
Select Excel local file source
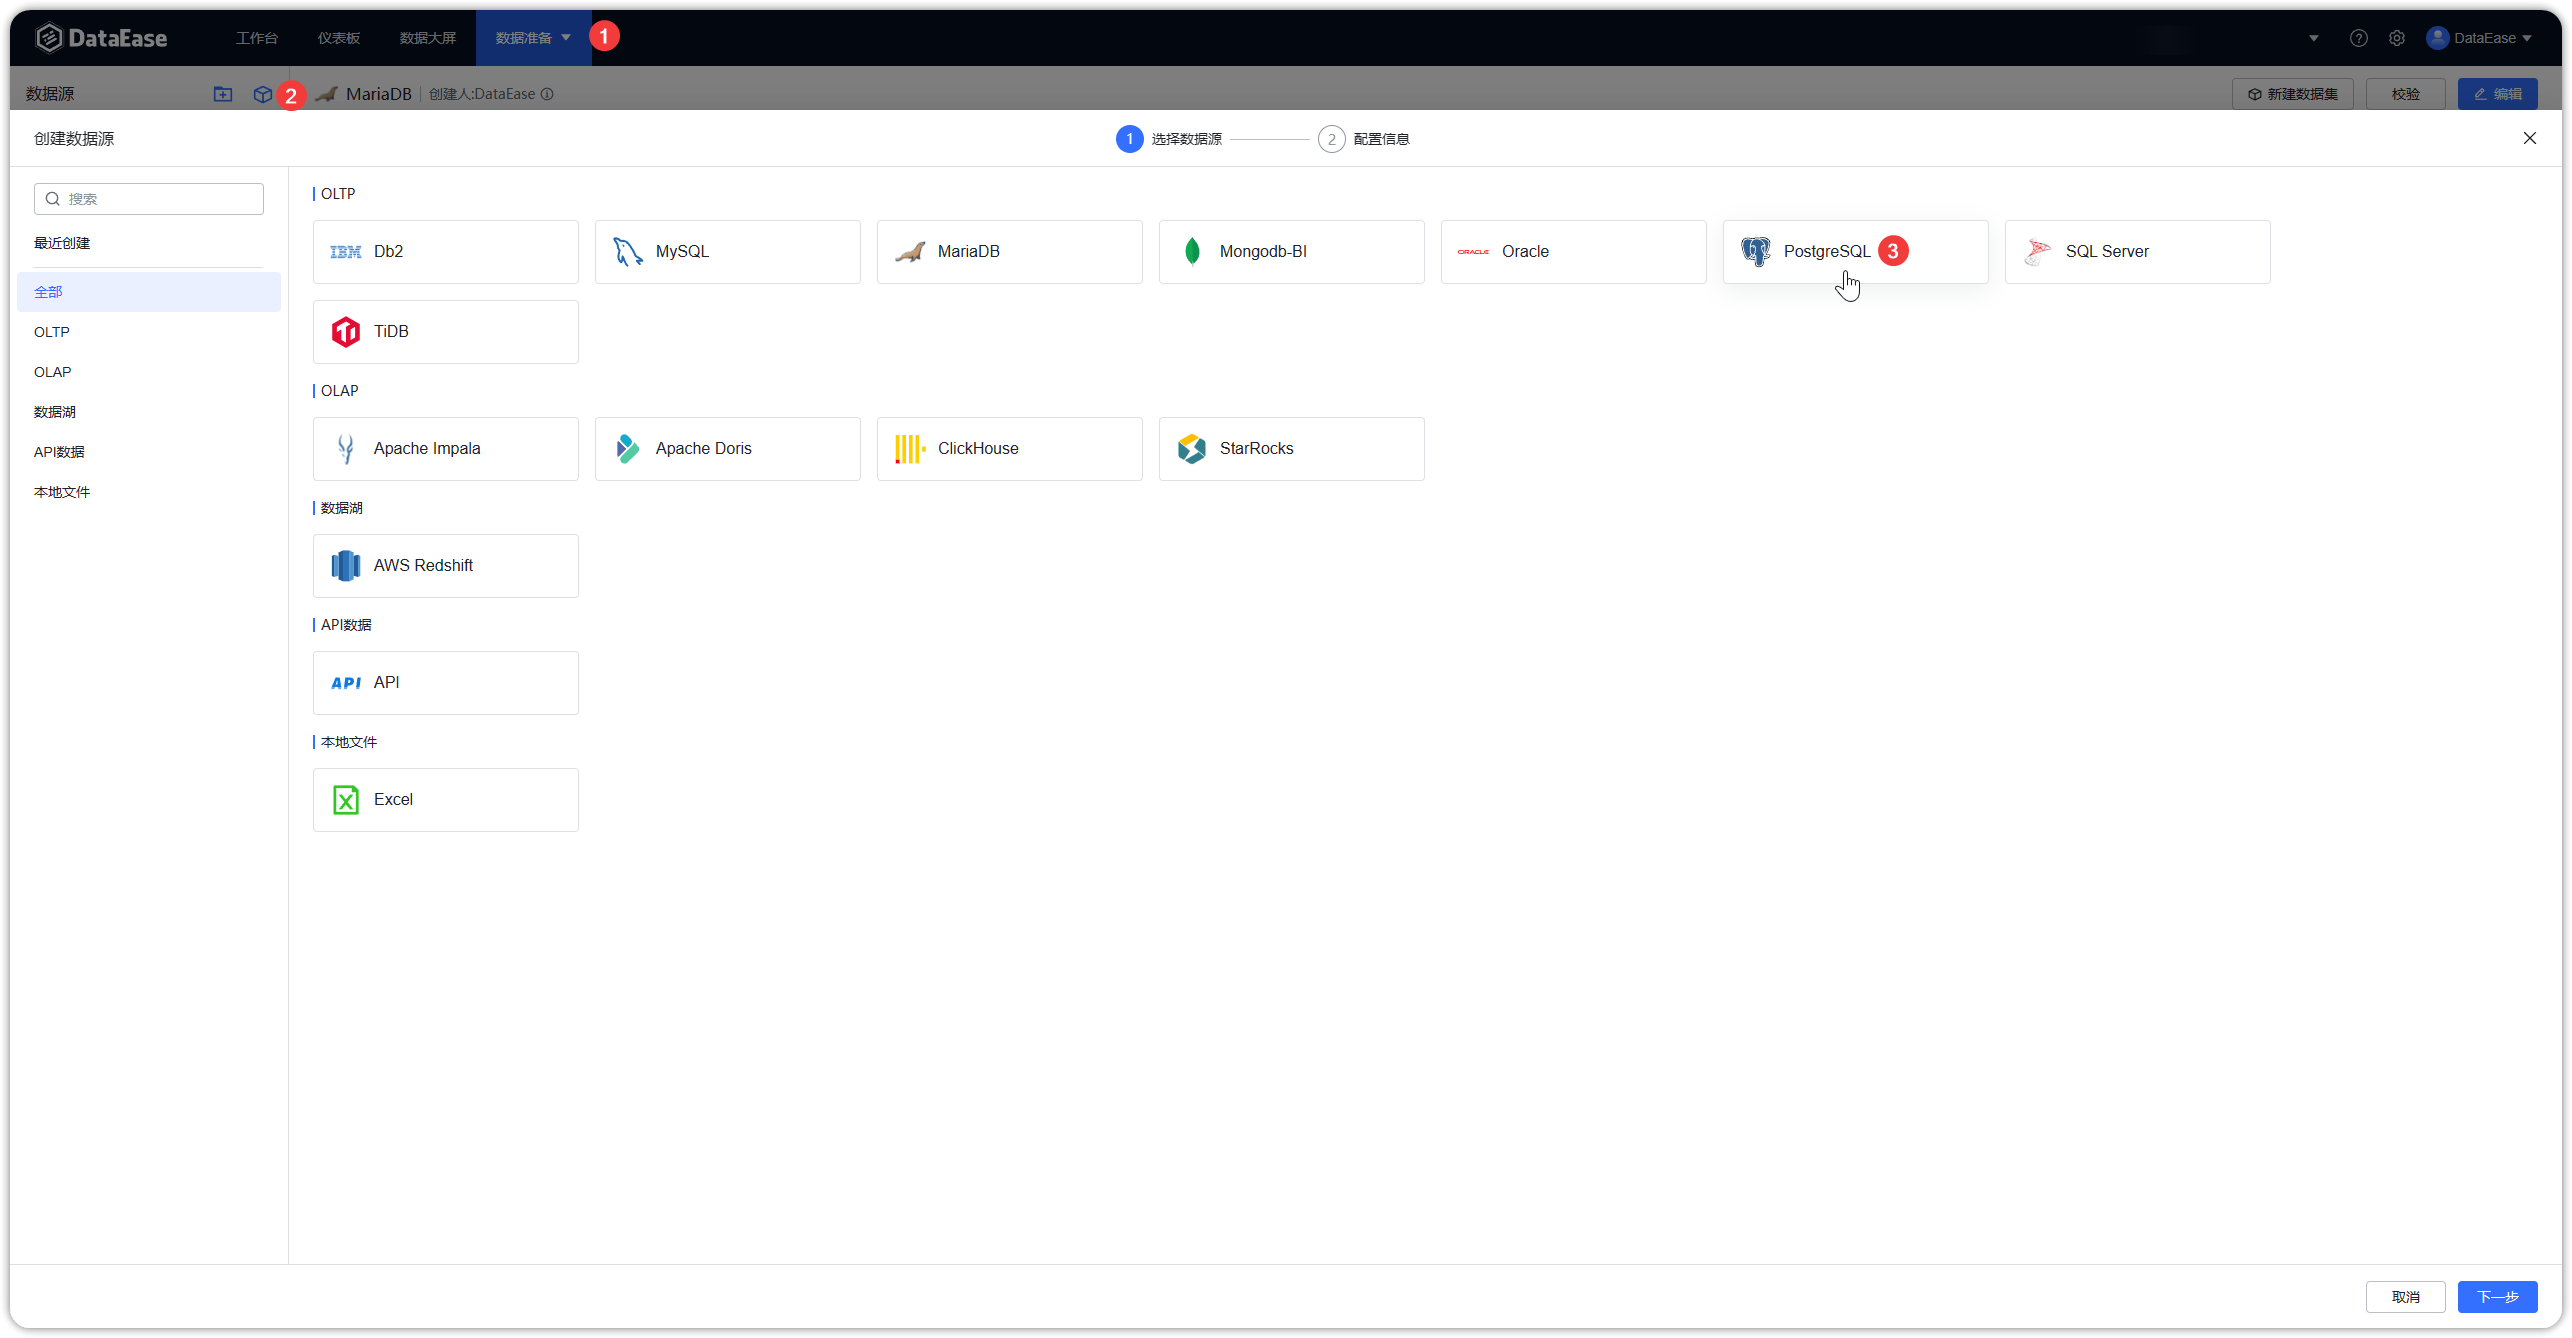point(446,799)
